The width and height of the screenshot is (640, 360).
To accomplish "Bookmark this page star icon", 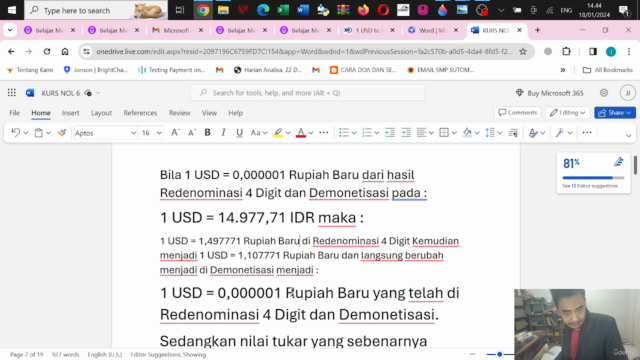I will click(x=523, y=51).
